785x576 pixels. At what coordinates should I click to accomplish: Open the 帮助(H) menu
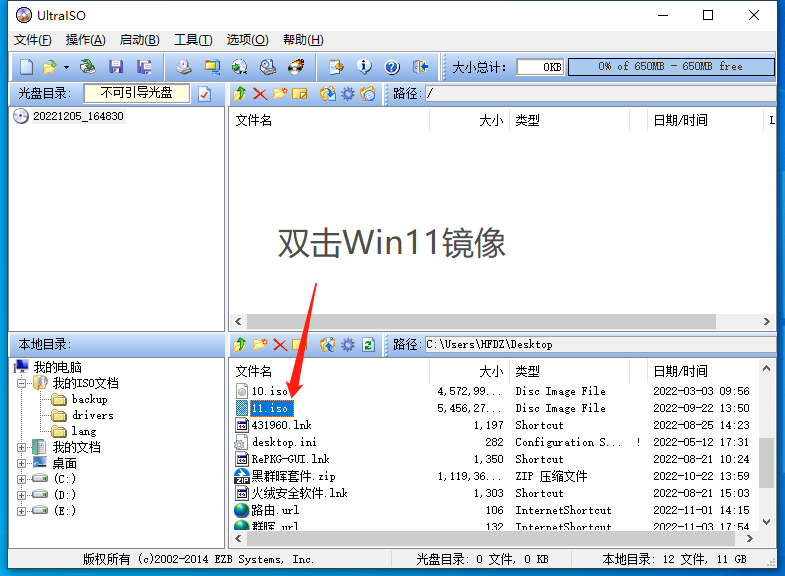[303, 40]
